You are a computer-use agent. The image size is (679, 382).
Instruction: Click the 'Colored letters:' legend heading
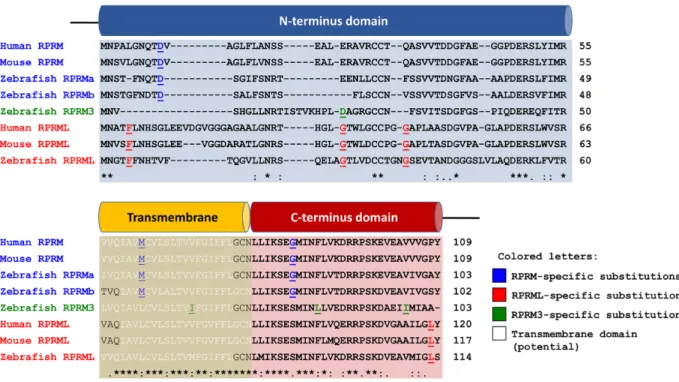tap(547, 256)
